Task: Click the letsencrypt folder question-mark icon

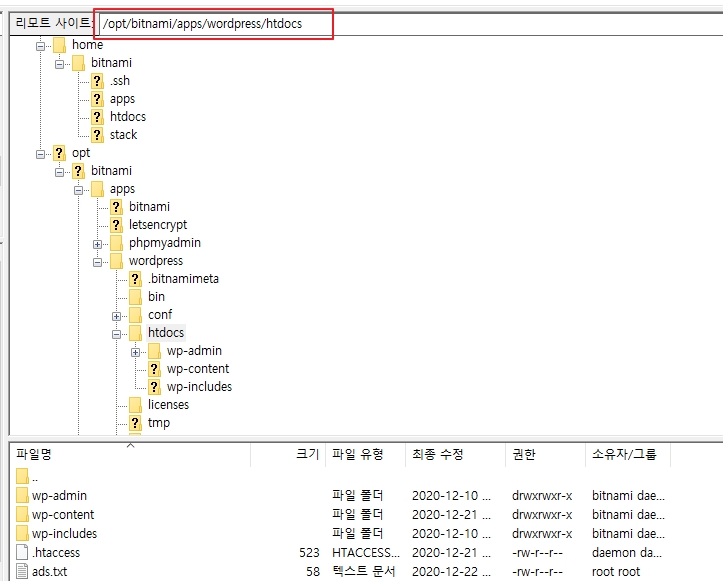Action: [x=116, y=225]
